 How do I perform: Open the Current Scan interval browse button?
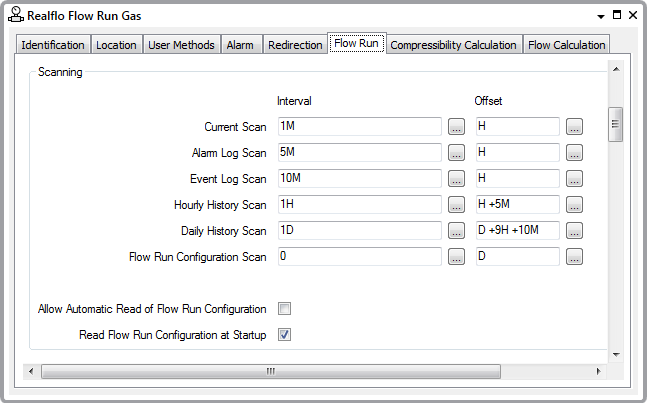[456, 127]
